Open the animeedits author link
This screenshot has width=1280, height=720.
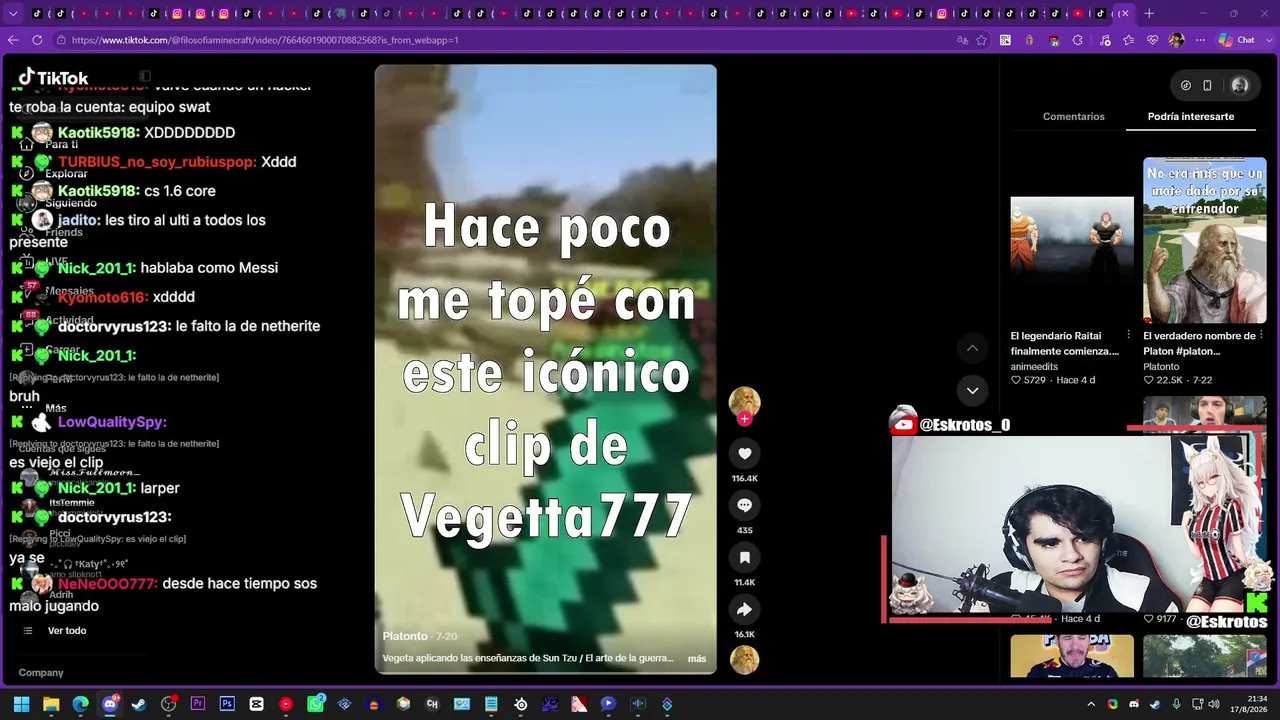point(1034,367)
